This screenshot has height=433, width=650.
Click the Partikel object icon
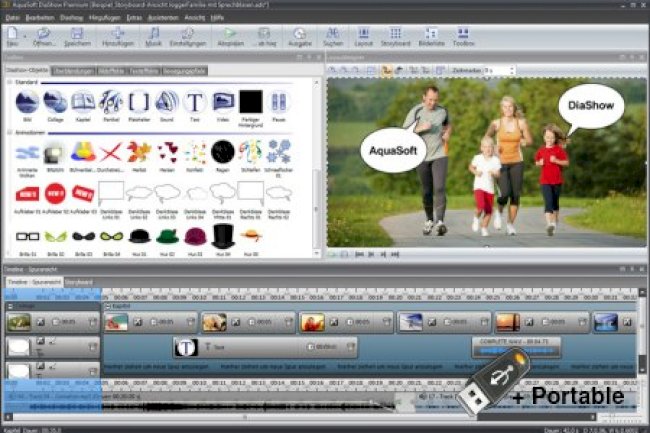pos(111,102)
